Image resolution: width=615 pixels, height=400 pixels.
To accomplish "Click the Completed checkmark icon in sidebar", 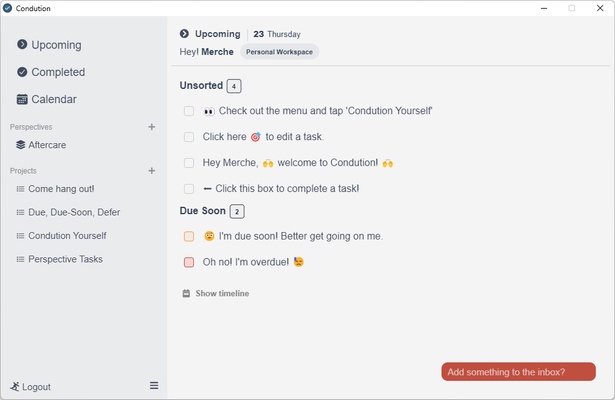I will 22,72.
